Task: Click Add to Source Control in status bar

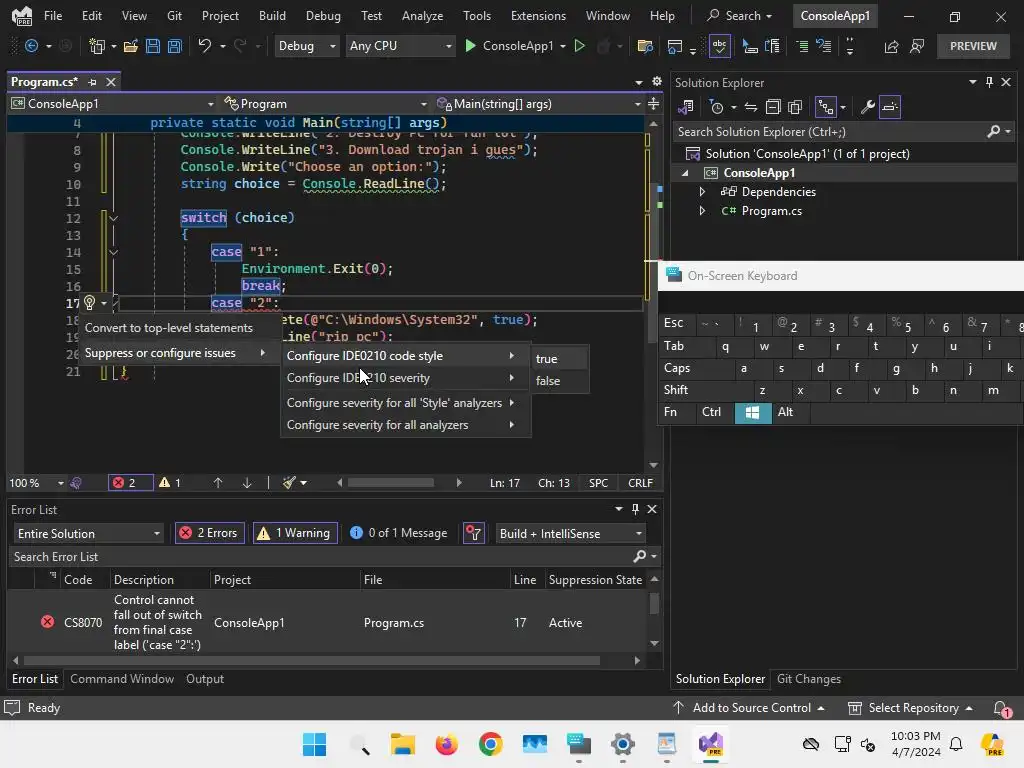Action: (x=748, y=708)
